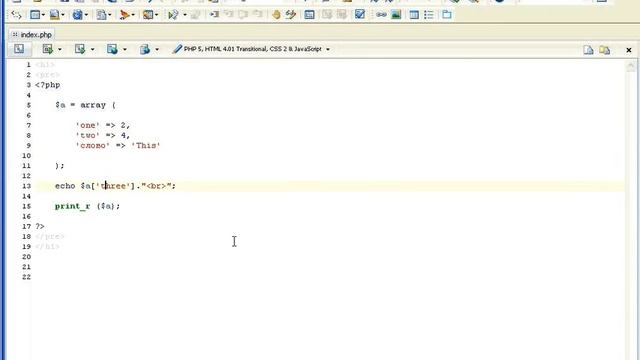Image resolution: width=640 pixels, height=360 pixels.
Task: Click the closing ?> tag on line 17
Action: (x=40, y=226)
